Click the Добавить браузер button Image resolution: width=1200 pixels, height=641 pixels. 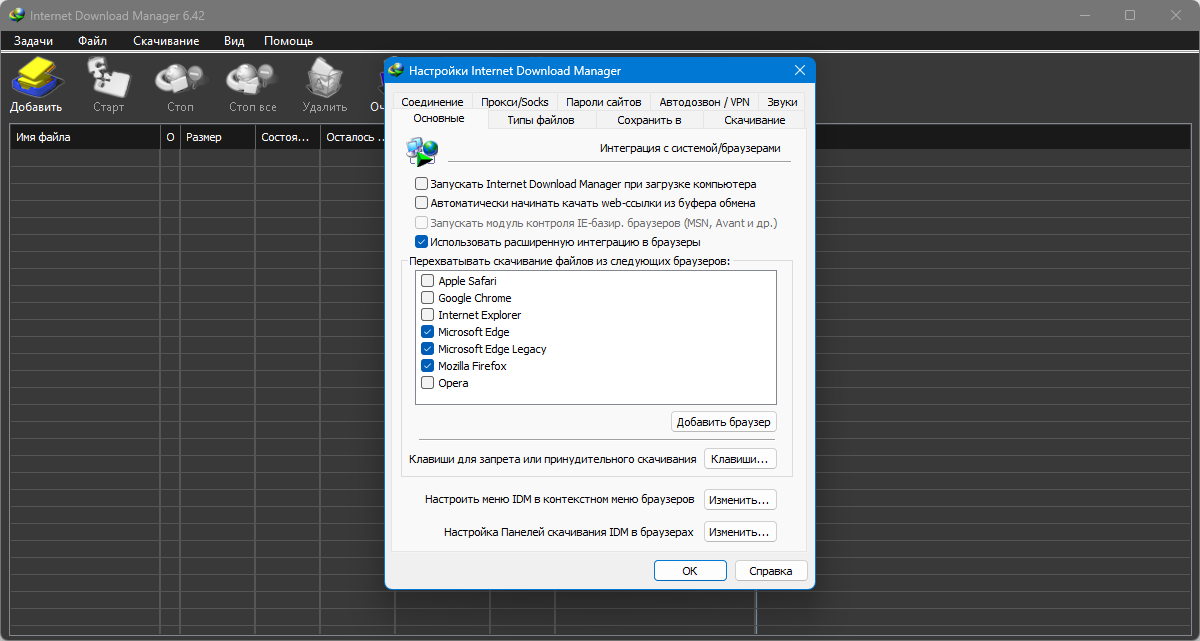click(x=723, y=422)
